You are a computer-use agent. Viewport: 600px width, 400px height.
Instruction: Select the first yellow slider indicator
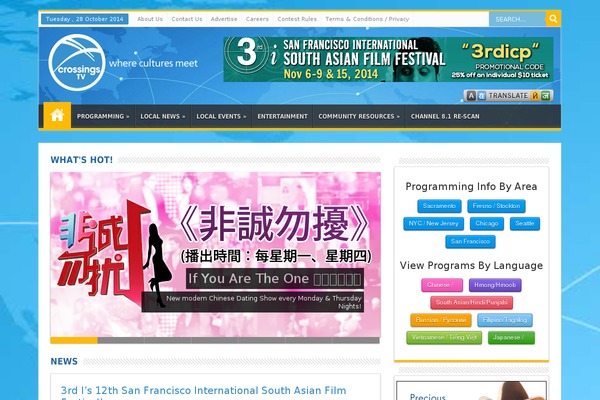pos(74,340)
